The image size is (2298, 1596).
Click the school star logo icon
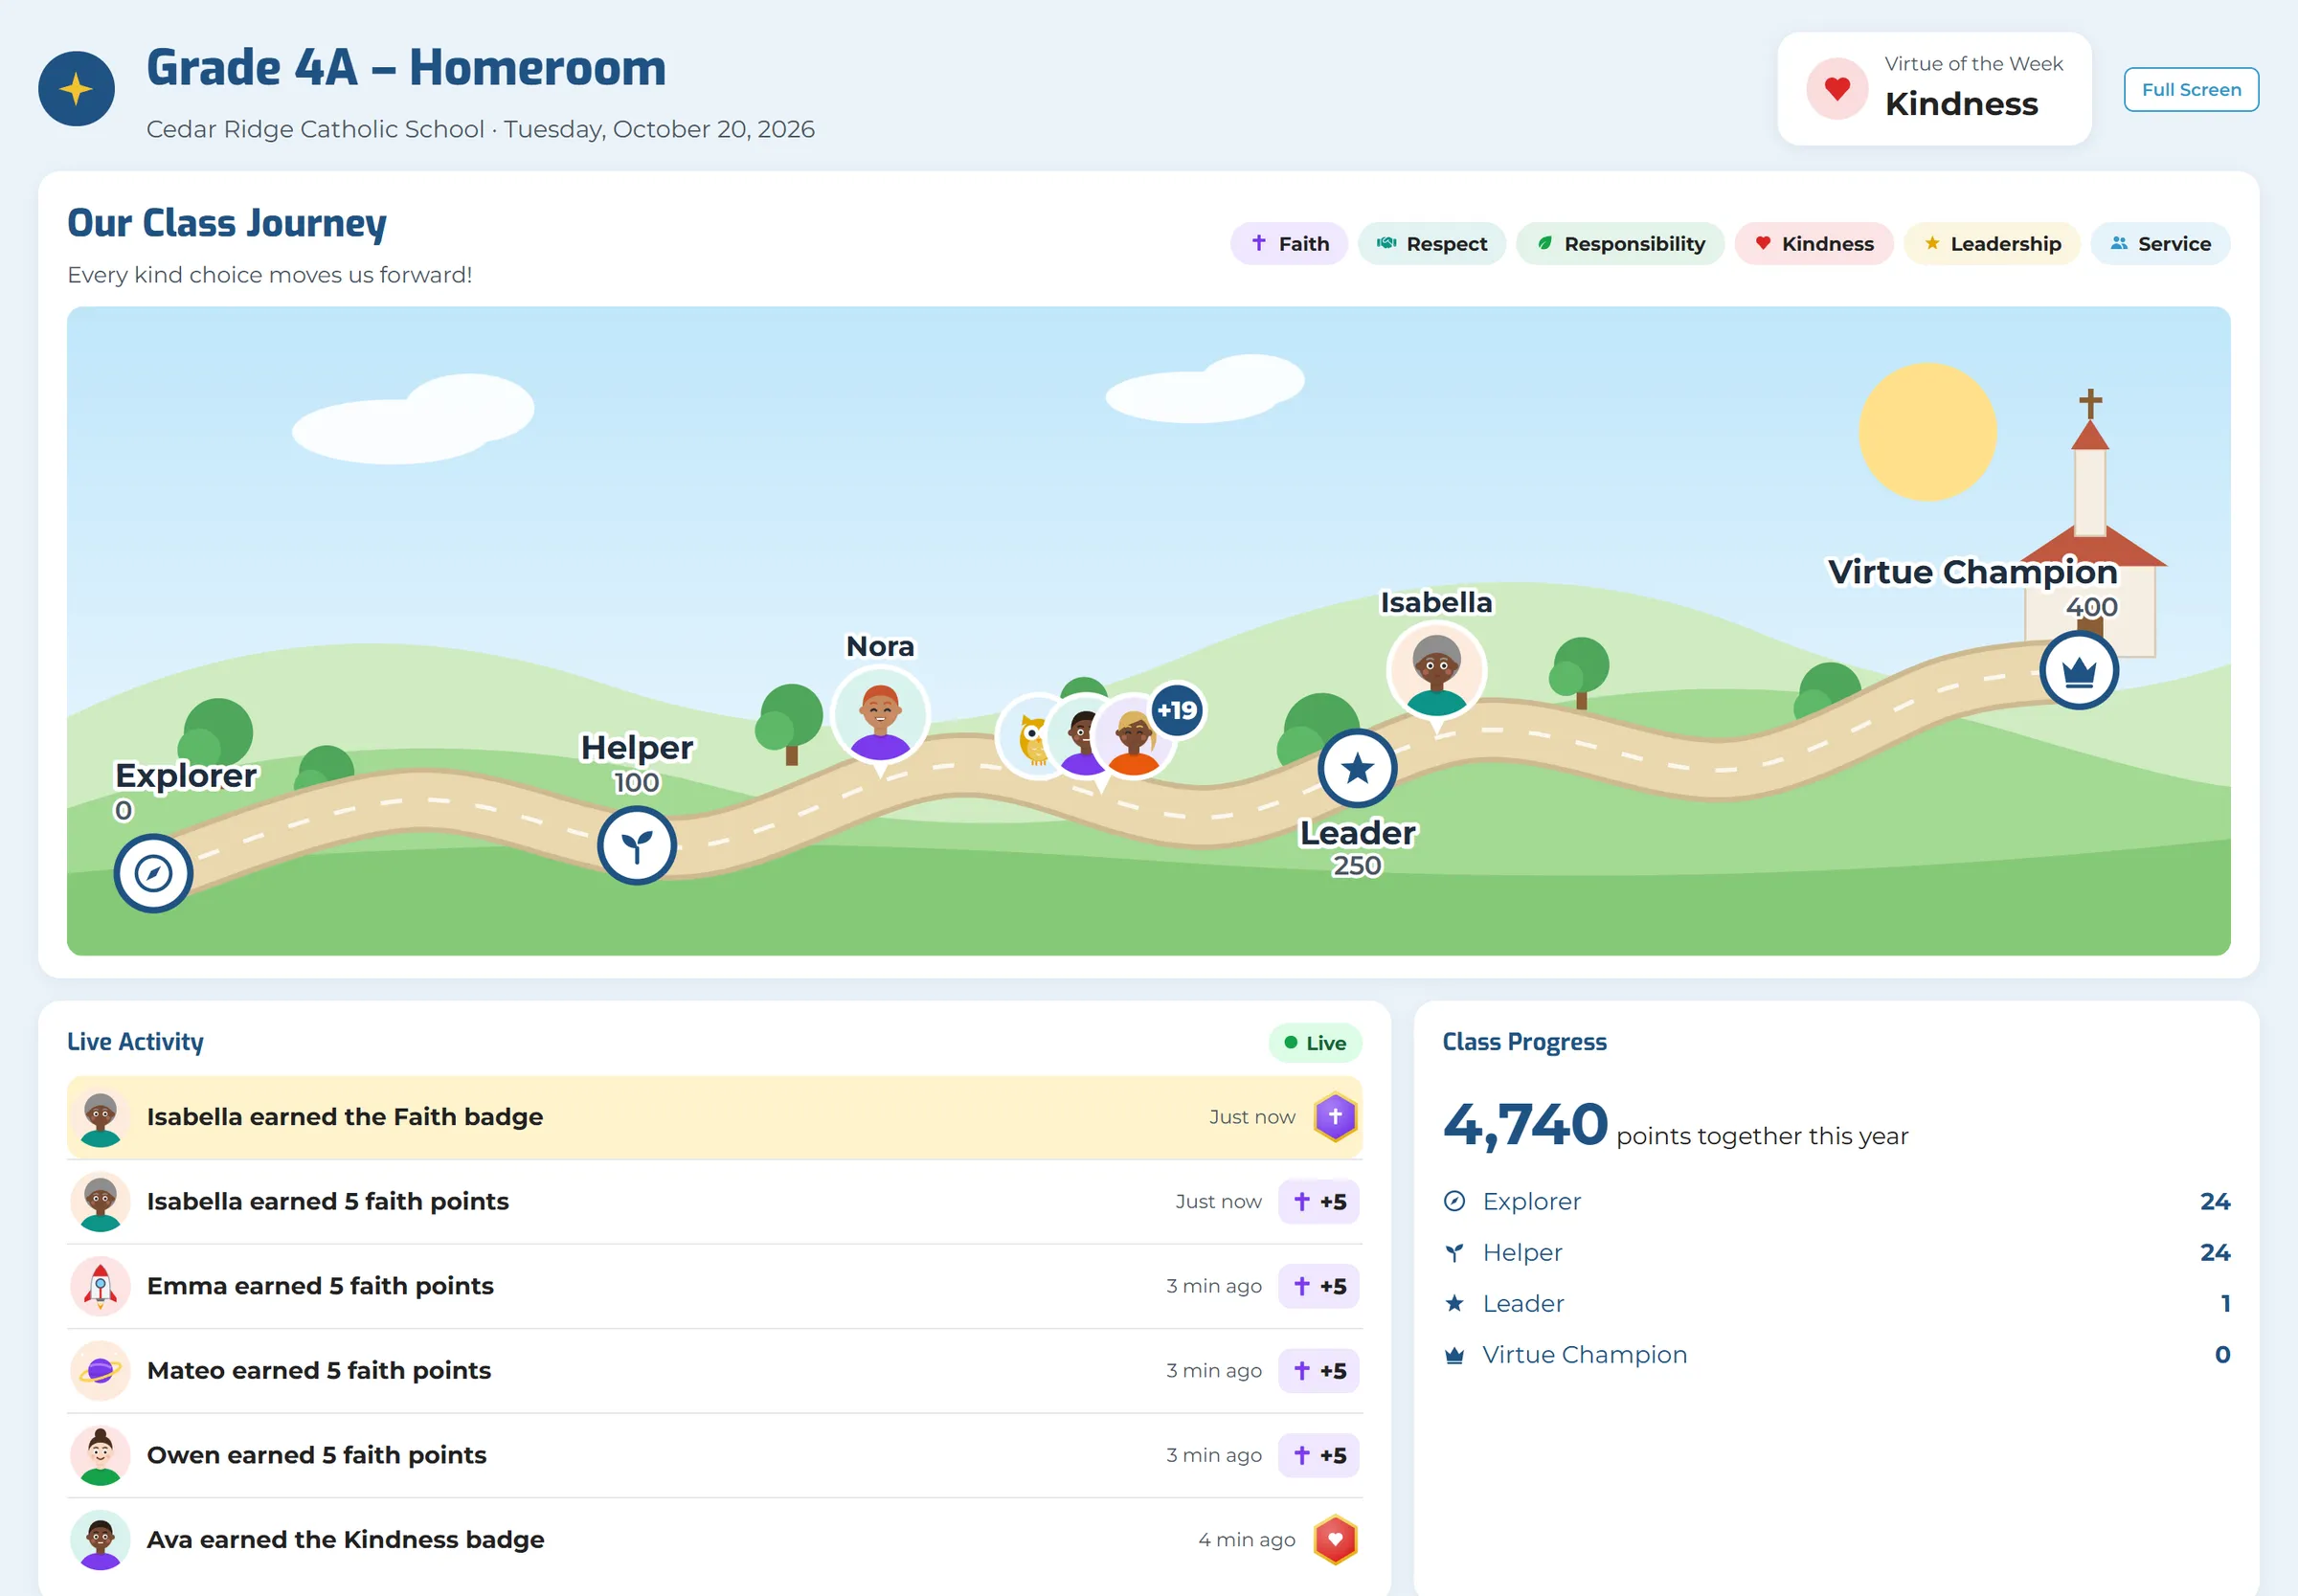tap(76, 89)
